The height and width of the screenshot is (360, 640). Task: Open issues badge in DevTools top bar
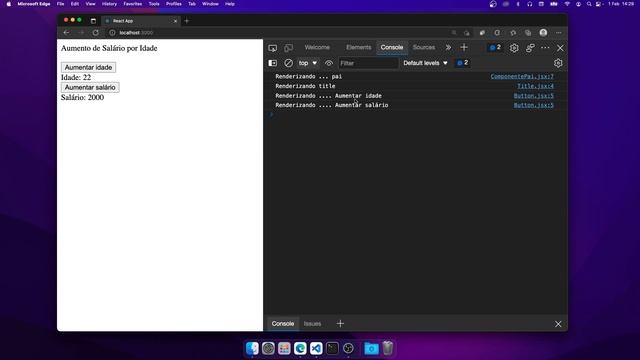click(495, 47)
